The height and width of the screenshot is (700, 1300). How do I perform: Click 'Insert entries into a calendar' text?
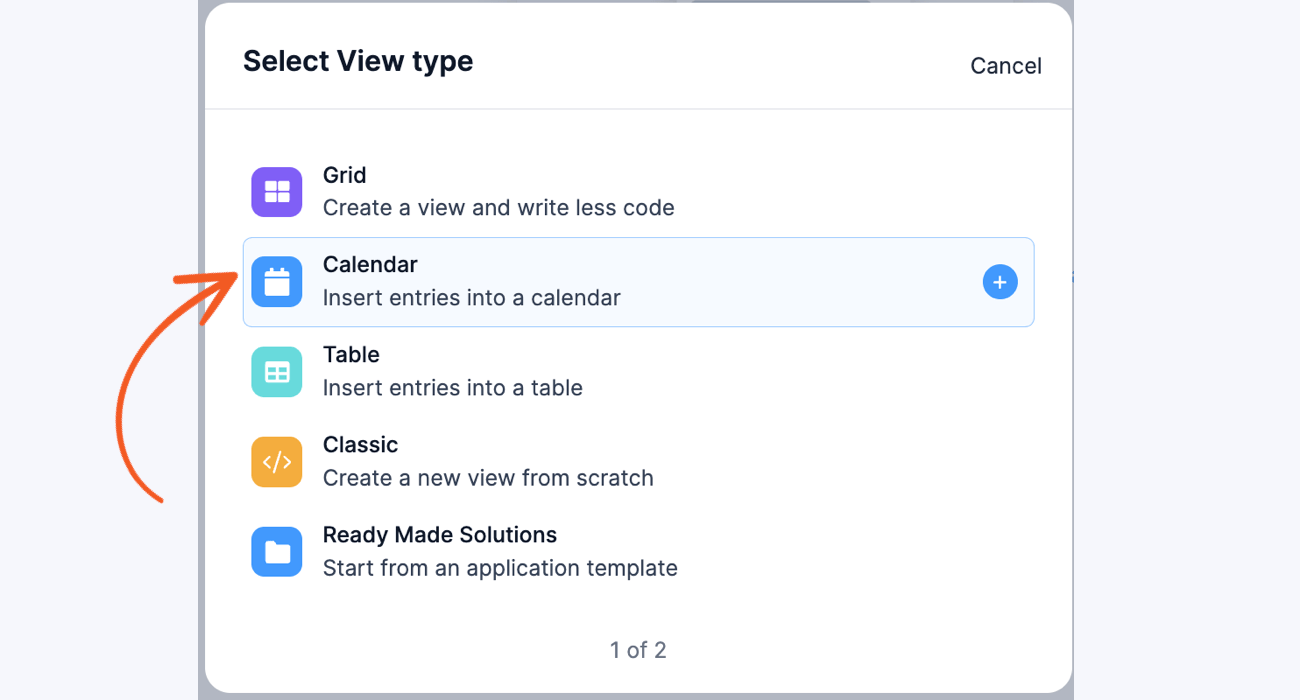[471, 297]
